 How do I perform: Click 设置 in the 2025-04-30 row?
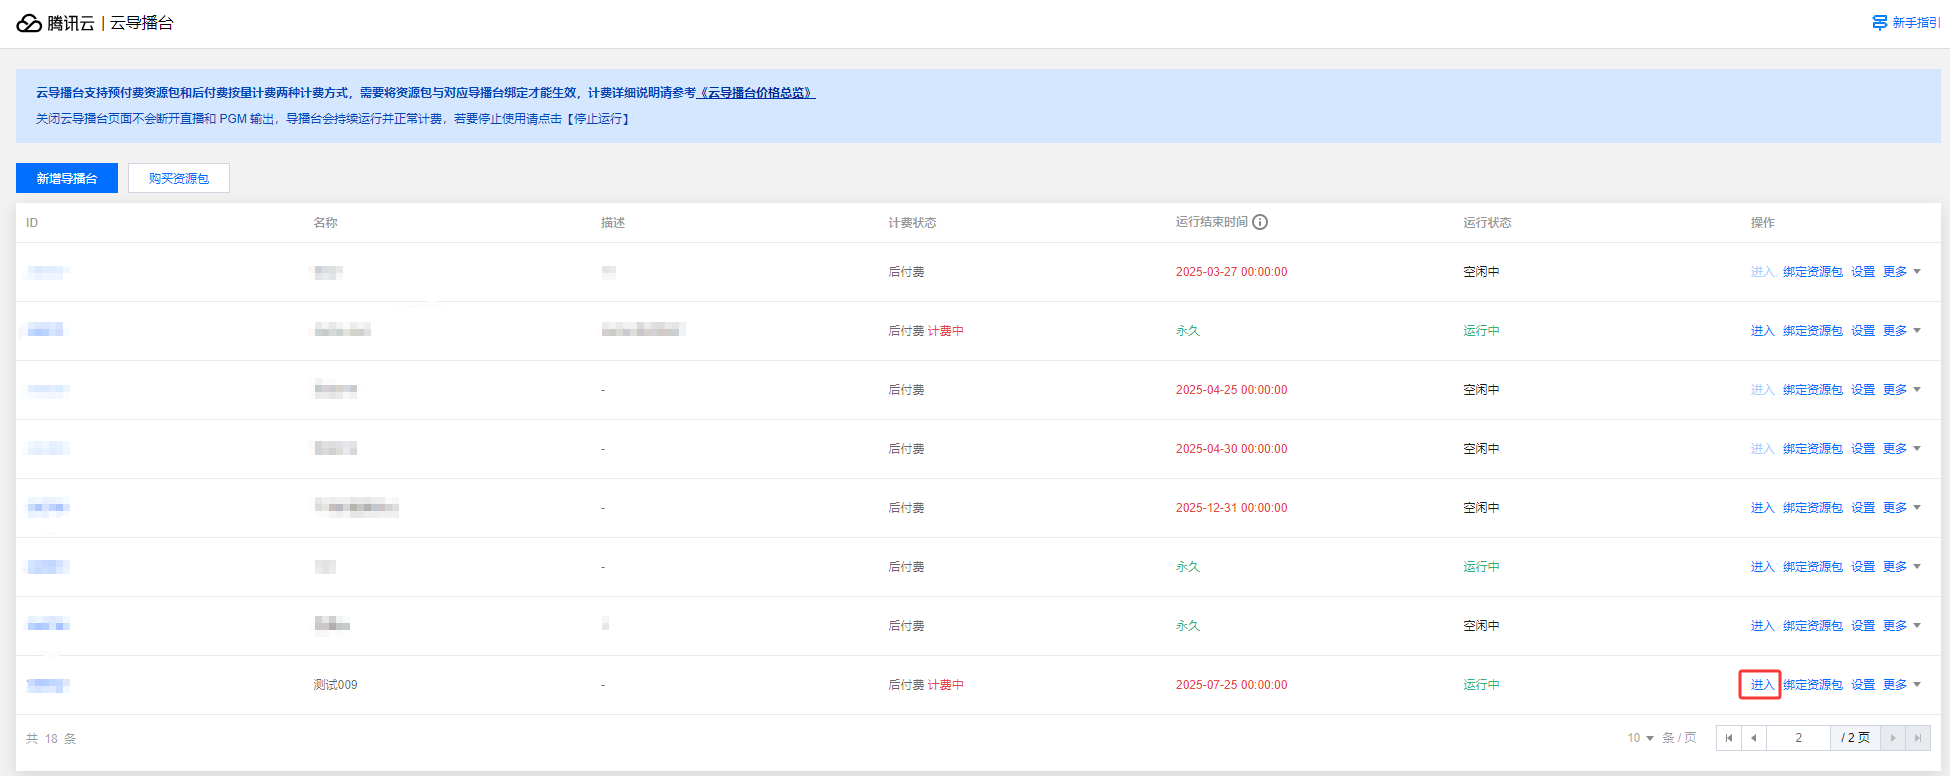click(1863, 449)
